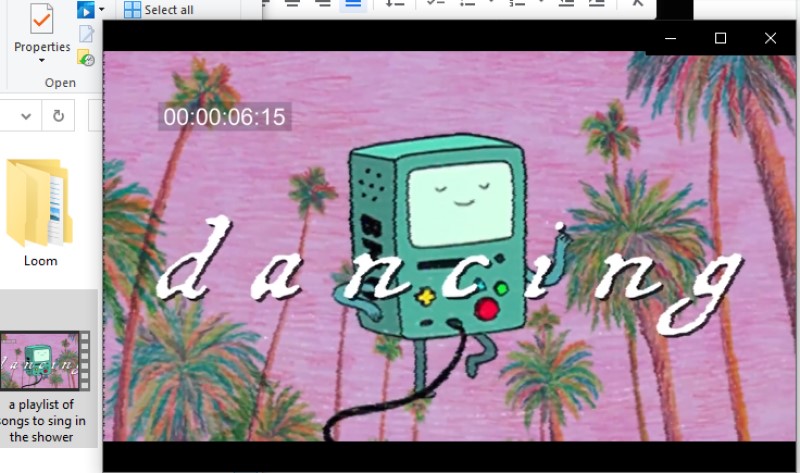The height and width of the screenshot is (473, 800).
Task: Select the Loom folder icon
Action: (x=39, y=203)
